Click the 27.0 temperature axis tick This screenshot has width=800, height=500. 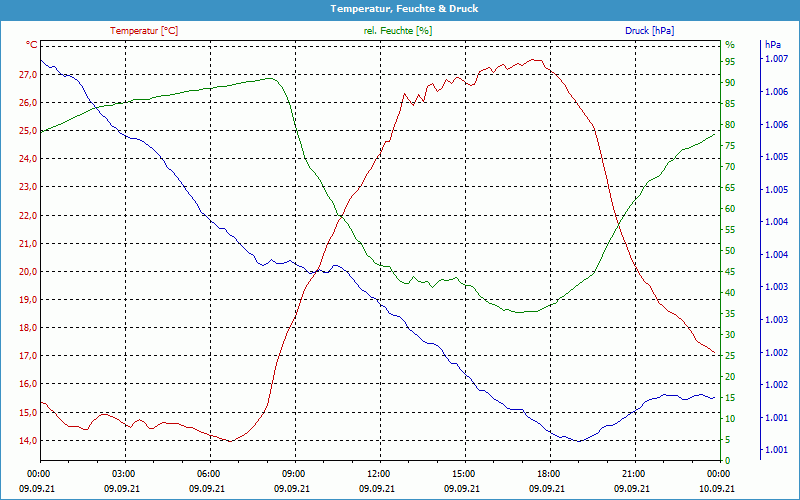coord(25,75)
